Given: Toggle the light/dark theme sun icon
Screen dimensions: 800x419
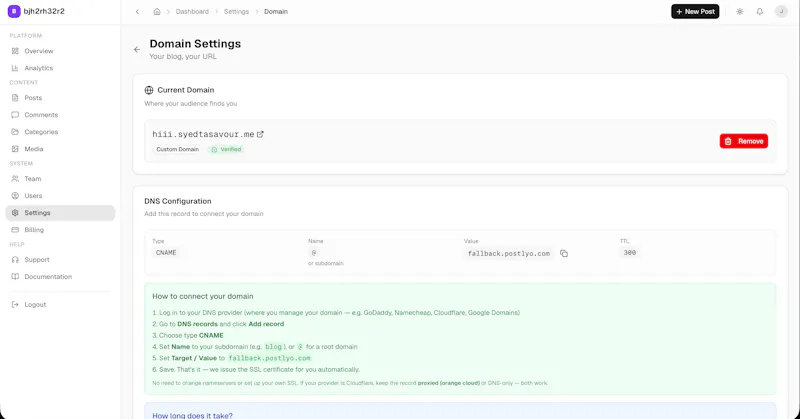Looking at the screenshot, I should pyautogui.click(x=740, y=11).
